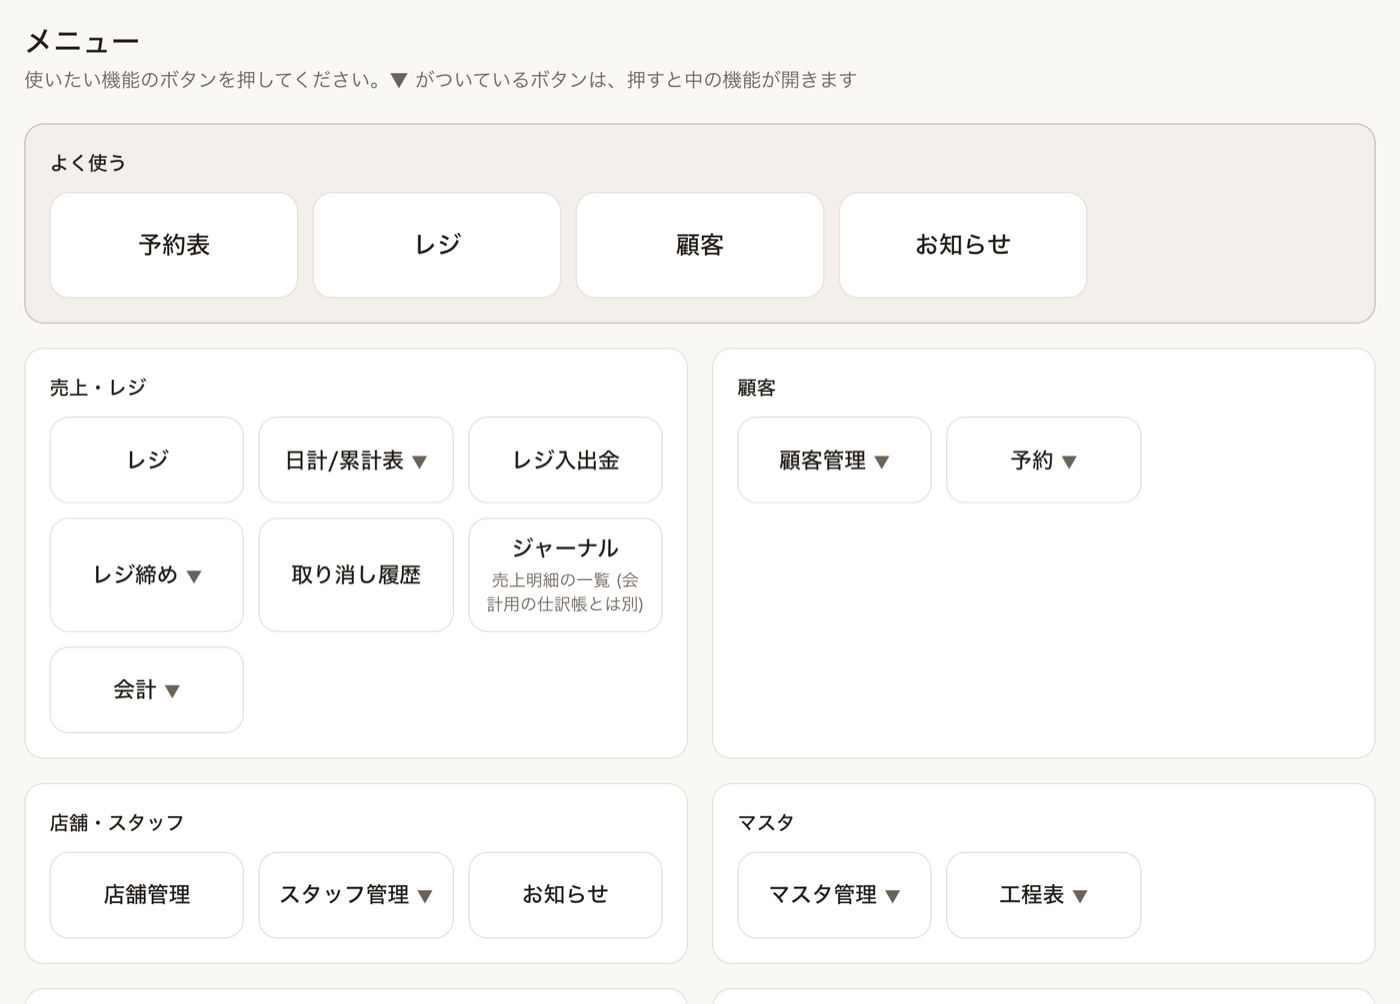Screen dimensions: 1400x1004
Task: Open 顧客 in the よく使う section
Action: point(700,245)
